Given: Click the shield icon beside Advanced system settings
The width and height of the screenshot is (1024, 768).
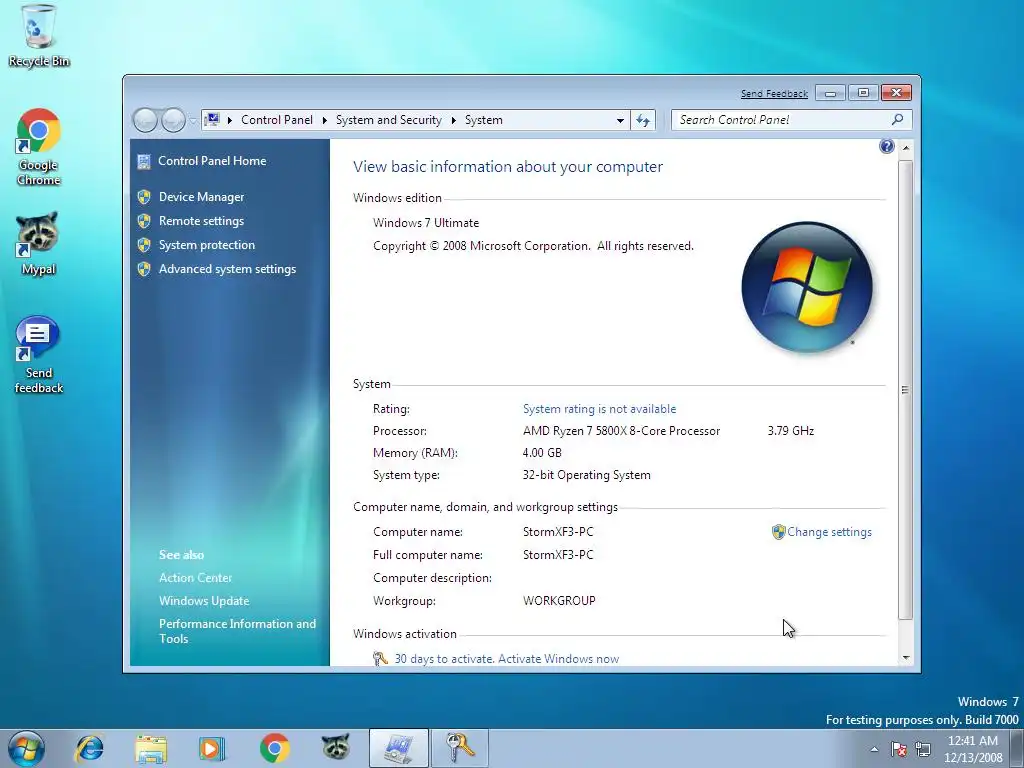Looking at the screenshot, I should (144, 269).
